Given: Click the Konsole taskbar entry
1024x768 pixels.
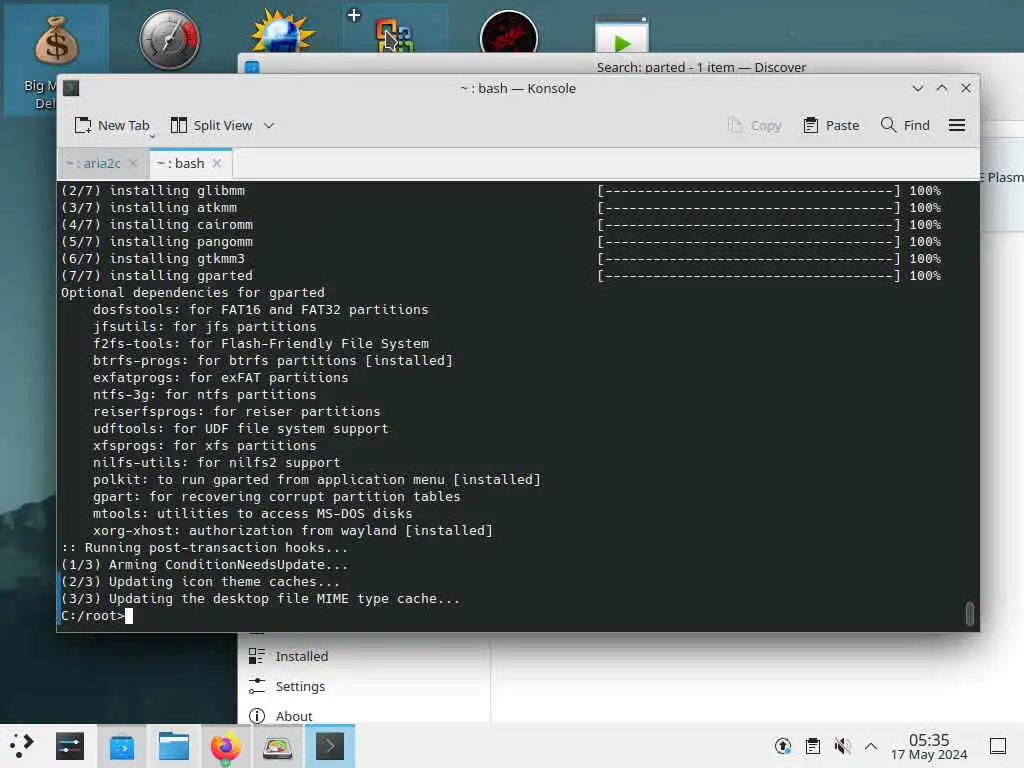Looking at the screenshot, I should coord(330,746).
